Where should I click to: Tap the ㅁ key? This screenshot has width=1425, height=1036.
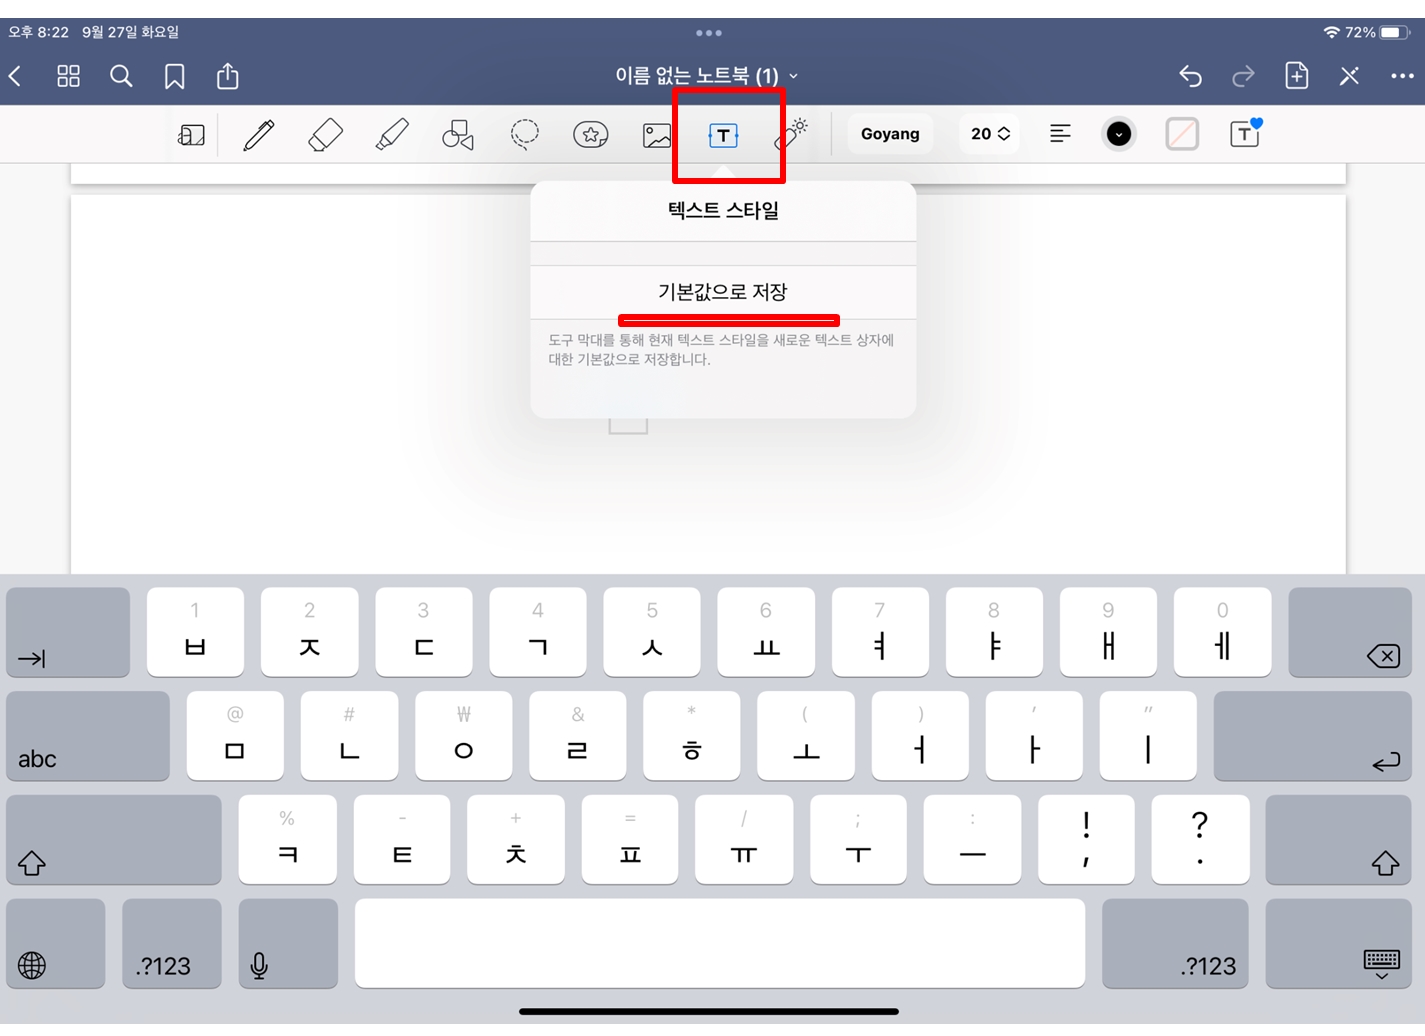click(235, 736)
